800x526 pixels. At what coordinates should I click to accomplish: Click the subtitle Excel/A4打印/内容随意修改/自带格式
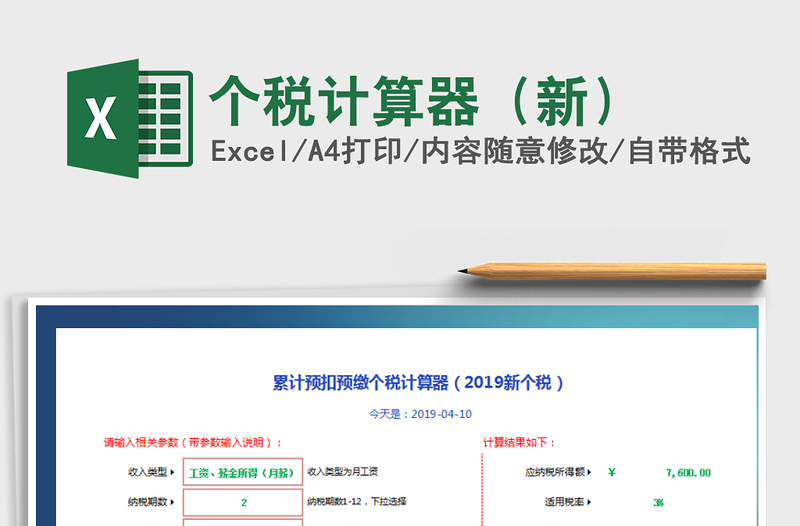click(481, 151)
